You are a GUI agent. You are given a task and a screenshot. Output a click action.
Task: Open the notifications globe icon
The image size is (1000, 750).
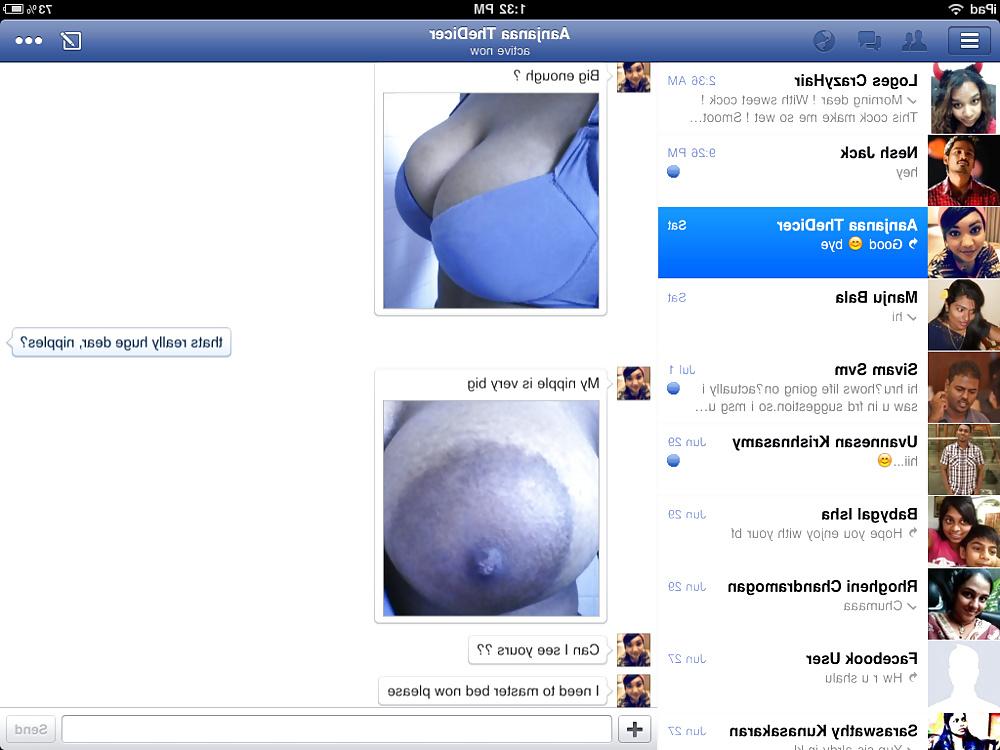point(824,41)
